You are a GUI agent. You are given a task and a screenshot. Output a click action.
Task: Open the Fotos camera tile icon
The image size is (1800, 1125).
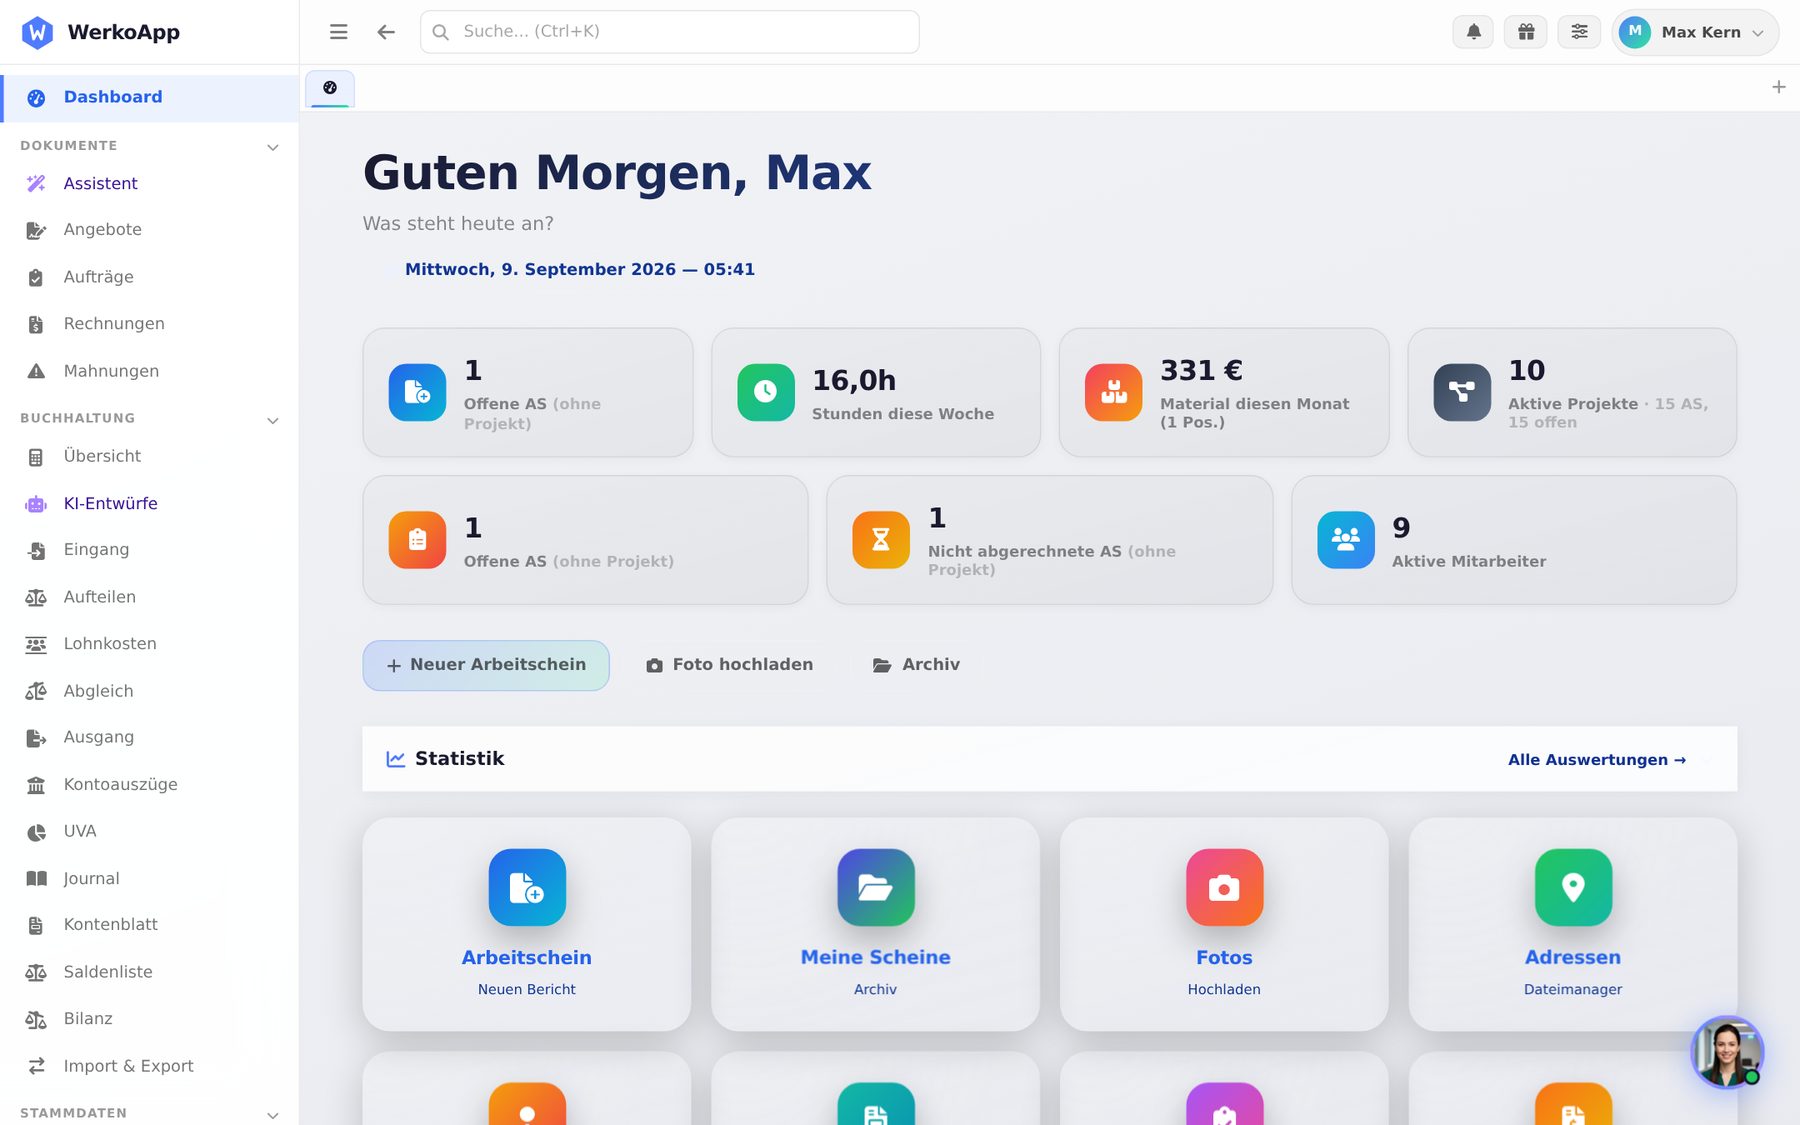click(x=1225, y=887)
